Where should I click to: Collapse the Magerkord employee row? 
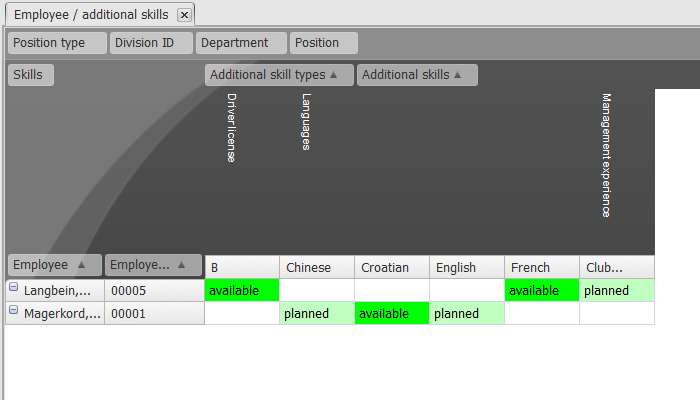(14, 312)
